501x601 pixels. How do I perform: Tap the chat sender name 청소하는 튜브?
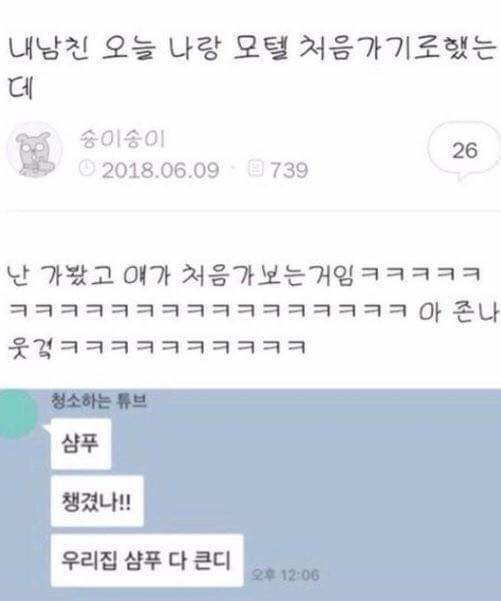(99, 401)
